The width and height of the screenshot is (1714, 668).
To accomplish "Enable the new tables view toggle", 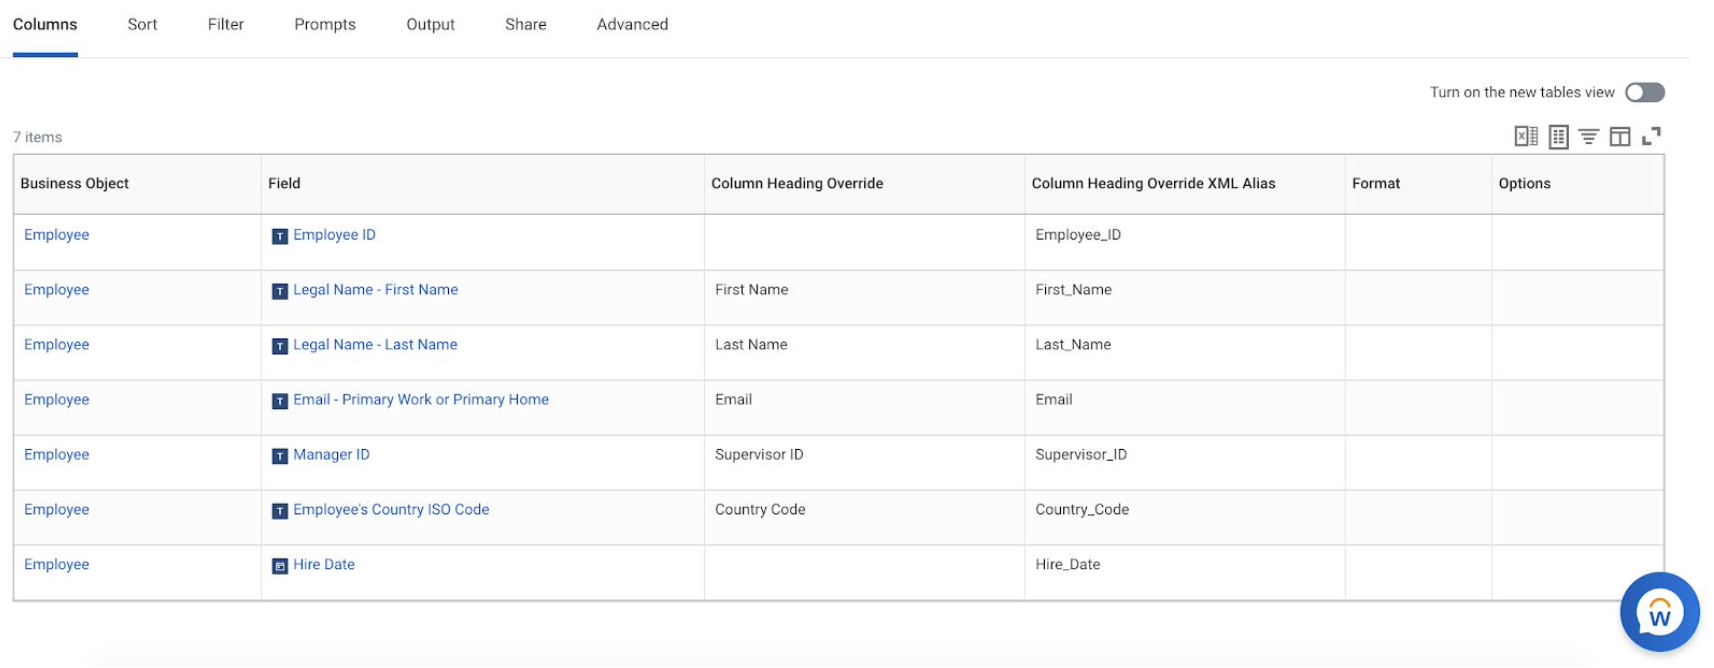I will [x=1644, y=92].
